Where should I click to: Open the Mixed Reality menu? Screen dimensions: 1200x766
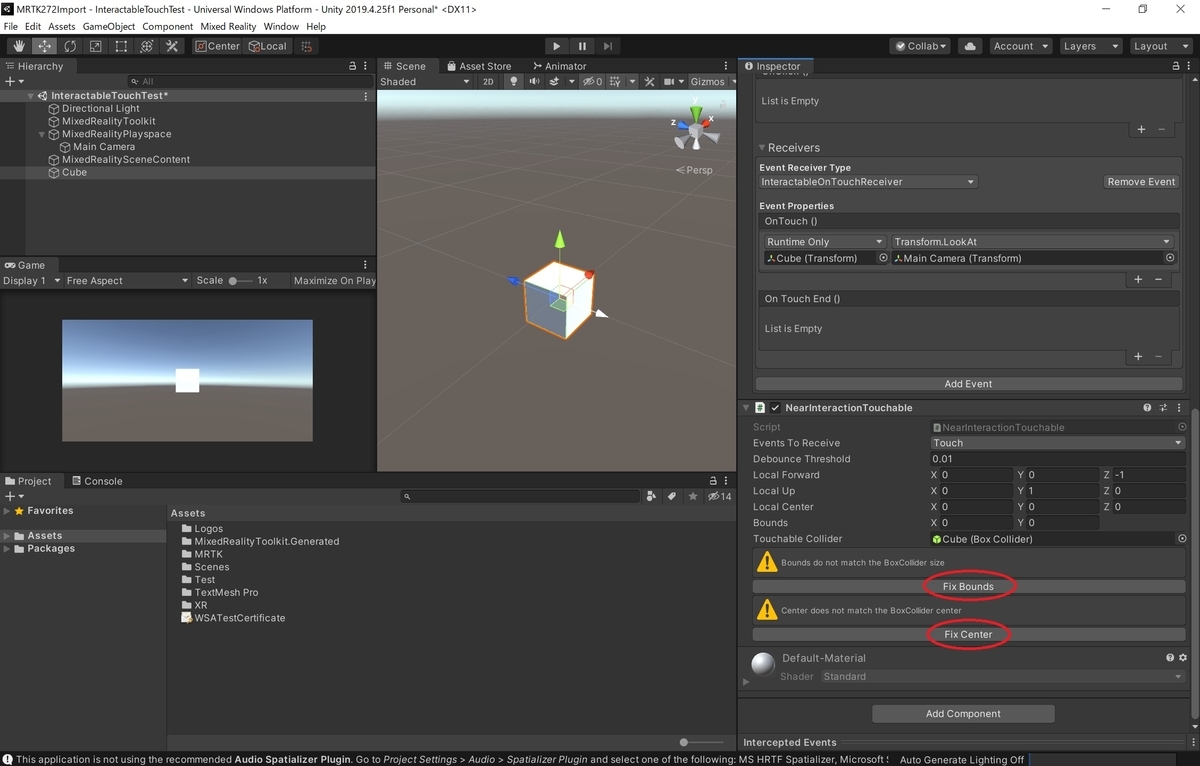(228, 26)
